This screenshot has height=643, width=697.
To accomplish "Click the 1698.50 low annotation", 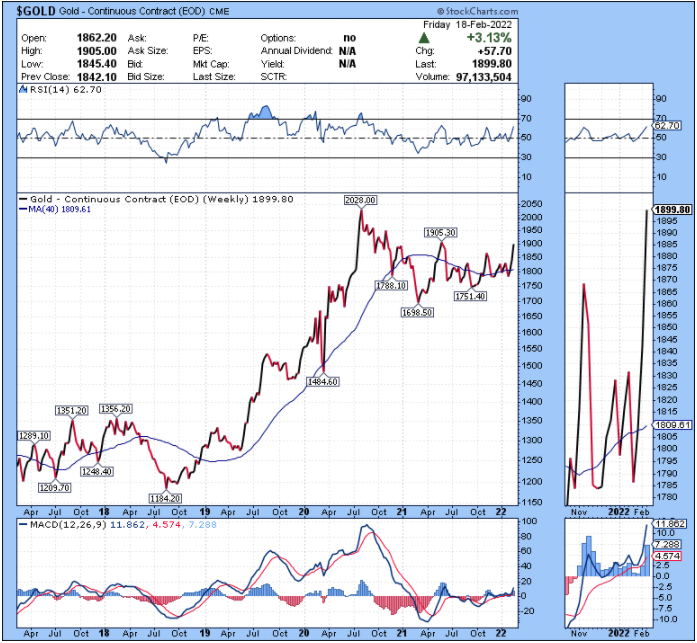I will pos(419,312).
